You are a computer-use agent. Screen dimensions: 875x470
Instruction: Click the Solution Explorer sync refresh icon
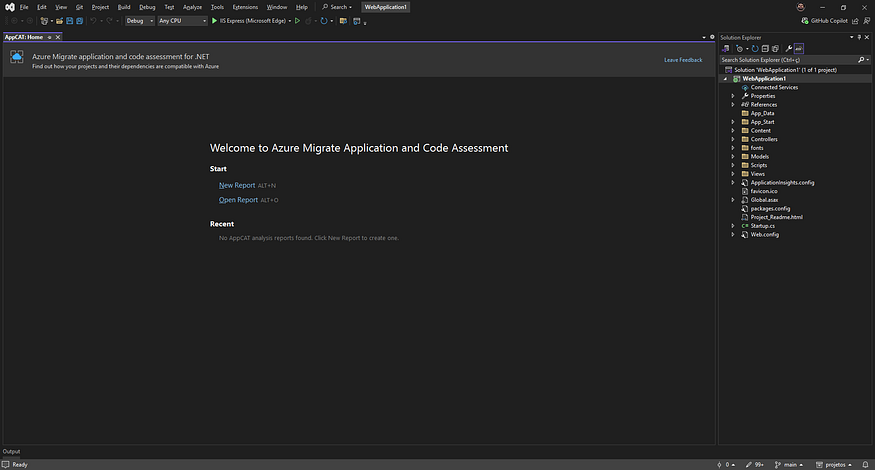point(755,49)
